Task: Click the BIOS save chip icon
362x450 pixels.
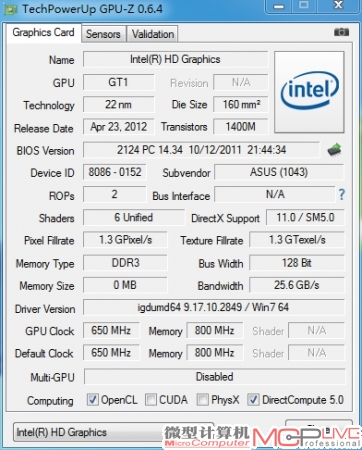Action: click(x=334, y=150)
